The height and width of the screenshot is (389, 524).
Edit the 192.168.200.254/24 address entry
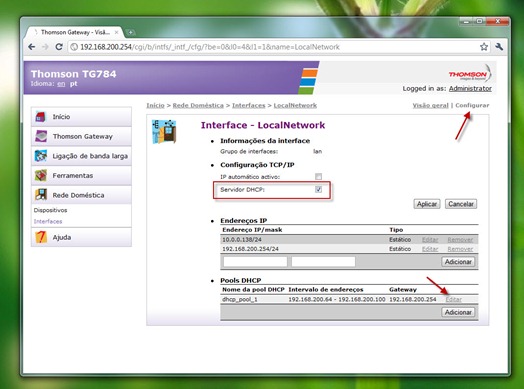click(430, 249)
